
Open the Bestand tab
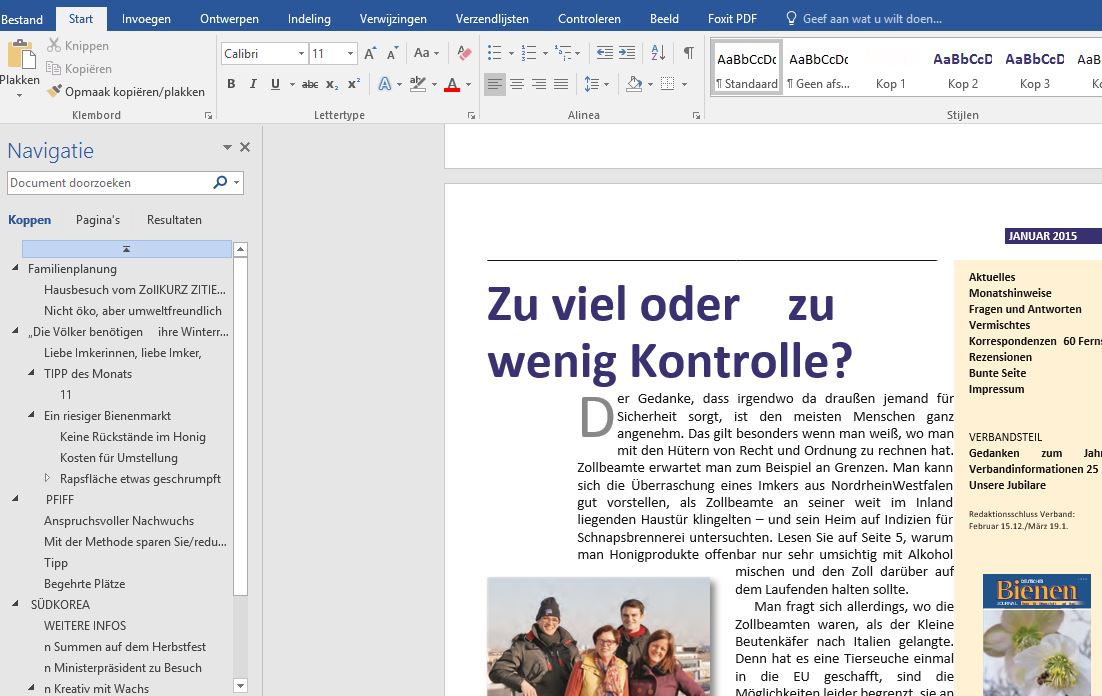coord(22,19)
